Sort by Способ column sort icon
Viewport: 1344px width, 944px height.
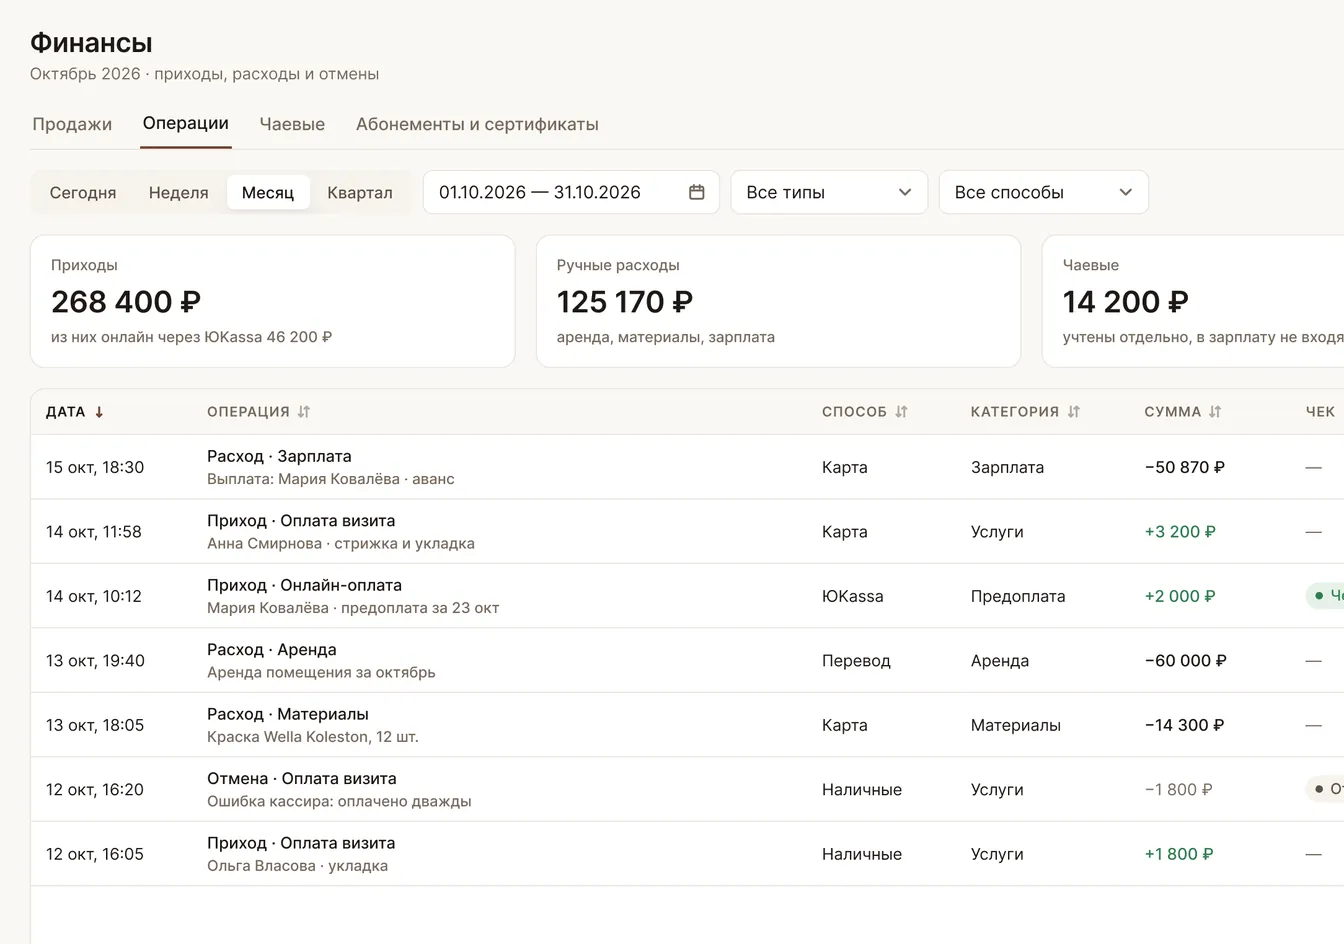(x=901, y=412)
